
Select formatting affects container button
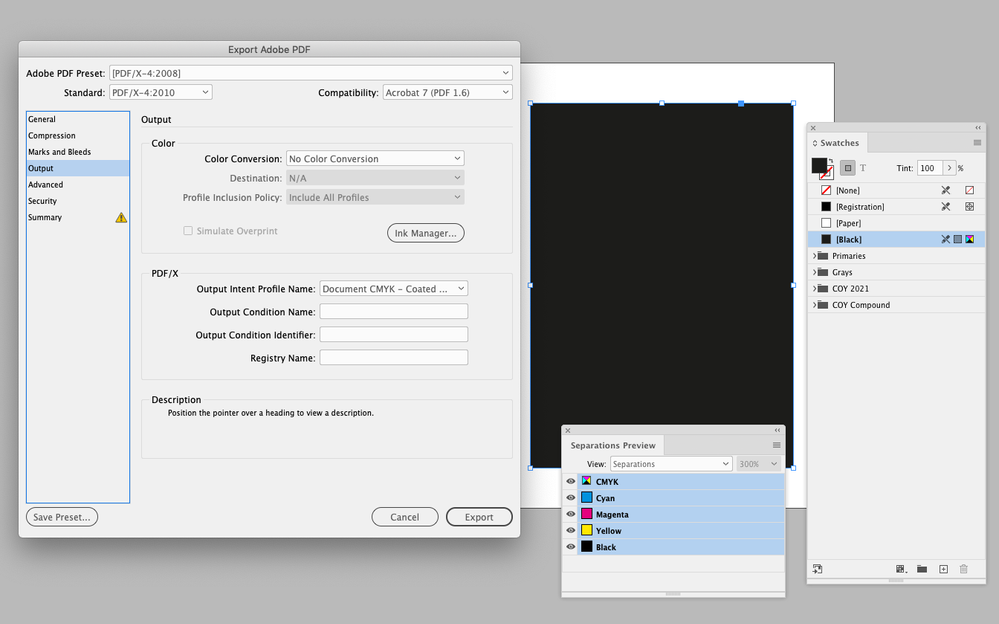pyautogui.click(x=847, y=168)
